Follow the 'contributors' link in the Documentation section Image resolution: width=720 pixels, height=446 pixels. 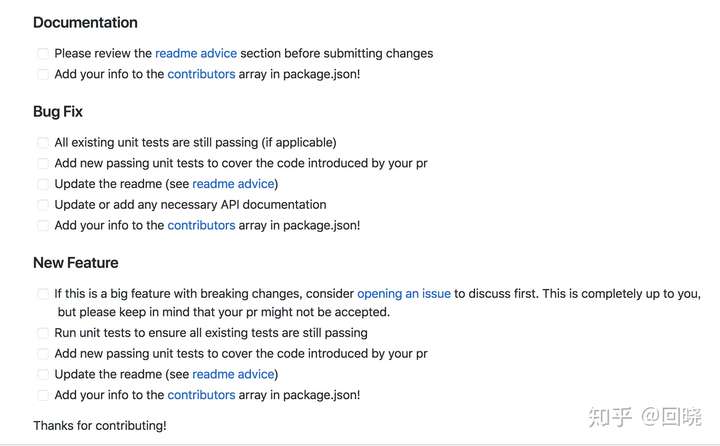pos(201,74)
